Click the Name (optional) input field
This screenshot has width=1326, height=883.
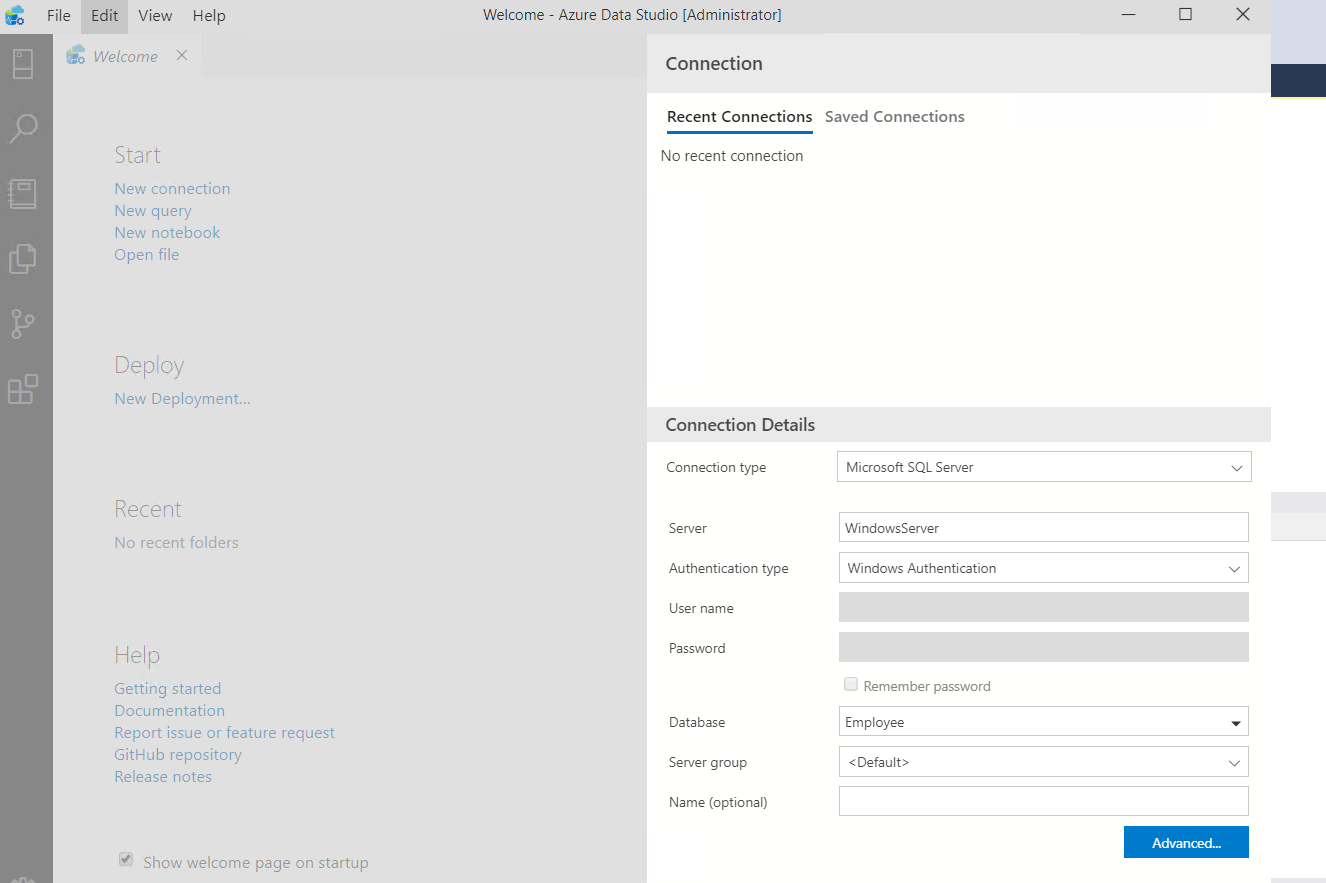point(1044,801)
